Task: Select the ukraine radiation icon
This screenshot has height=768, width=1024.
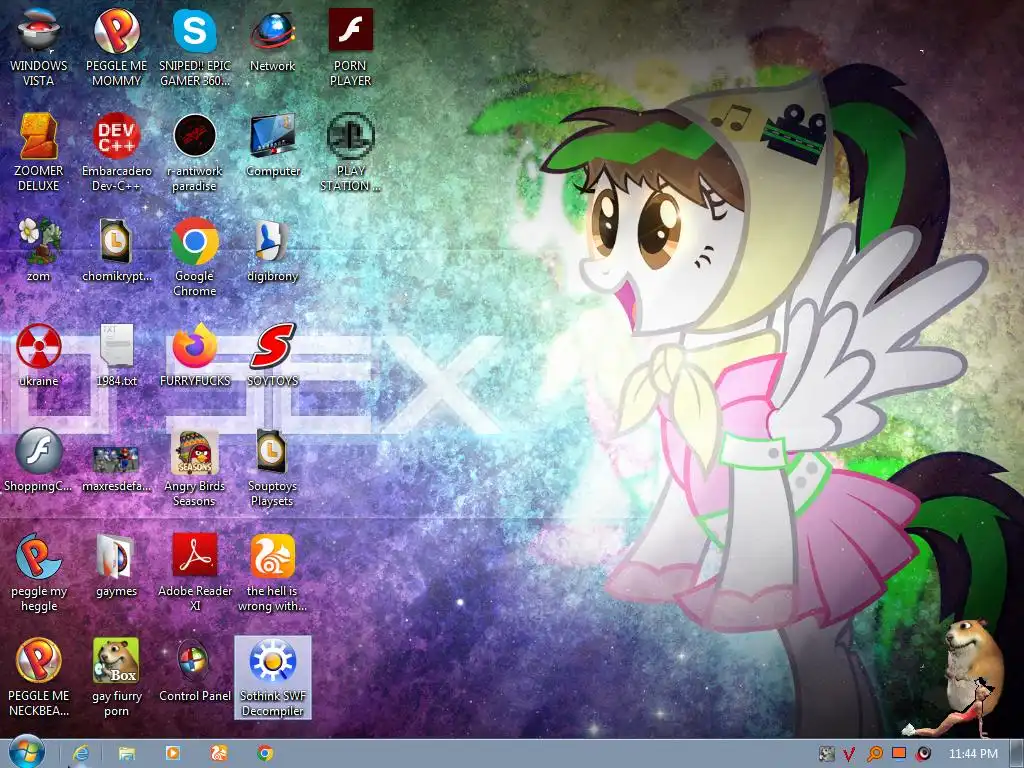Action: [39, 355]
